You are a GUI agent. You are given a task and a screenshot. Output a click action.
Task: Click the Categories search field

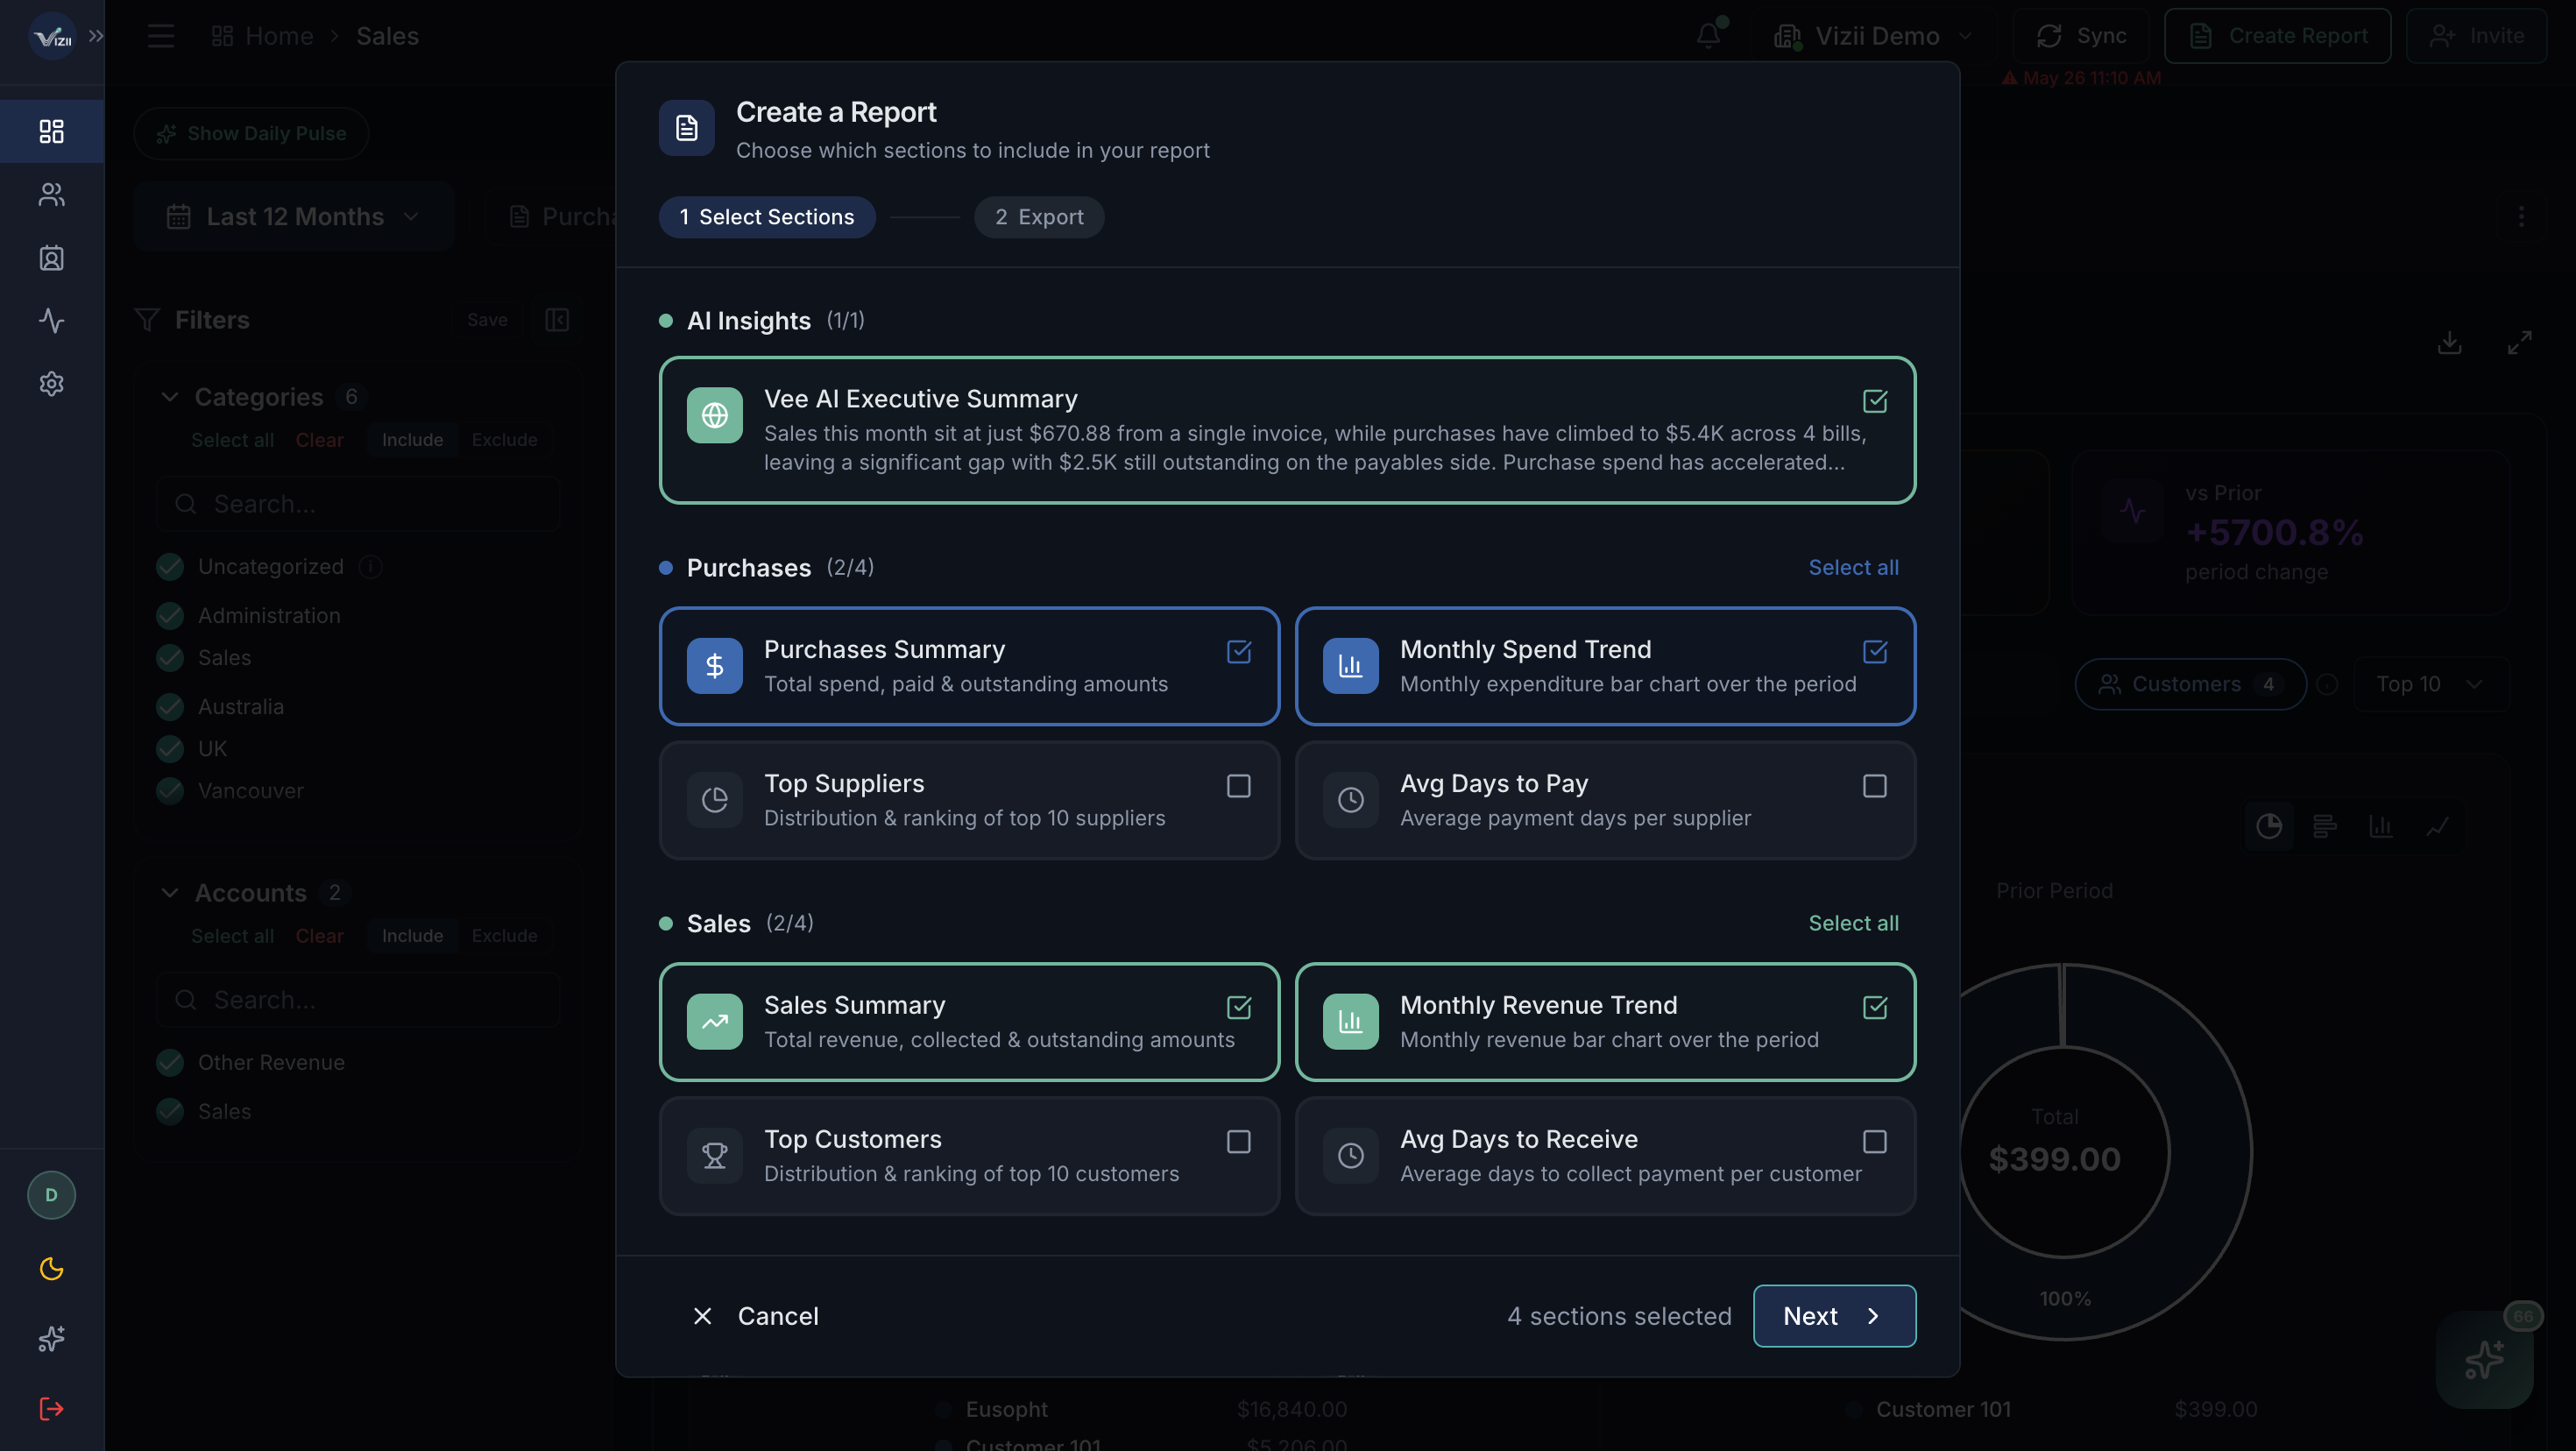click(358, 504)
